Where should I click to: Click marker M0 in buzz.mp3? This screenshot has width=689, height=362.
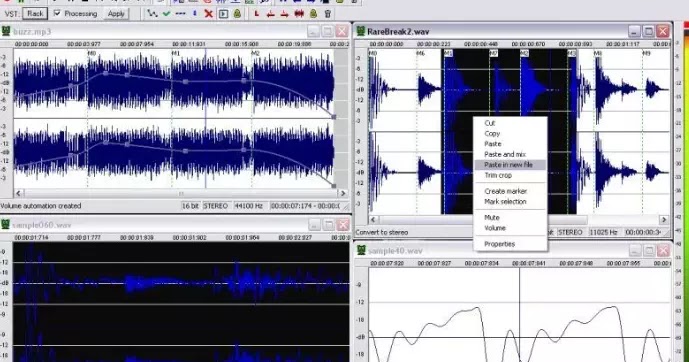click(91, 53)
